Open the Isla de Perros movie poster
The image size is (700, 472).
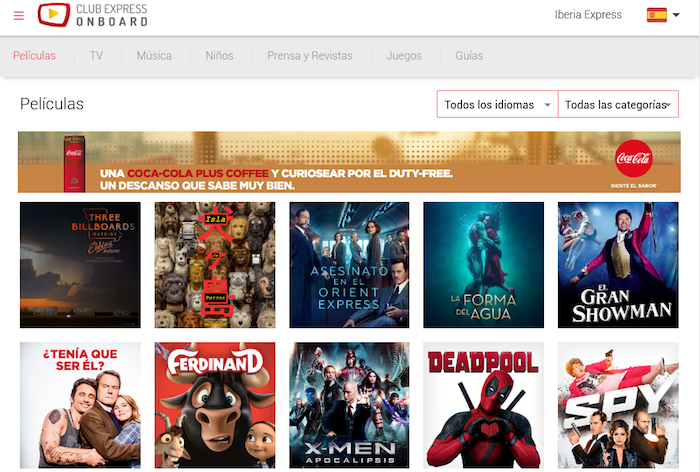(x=215, y=265)
